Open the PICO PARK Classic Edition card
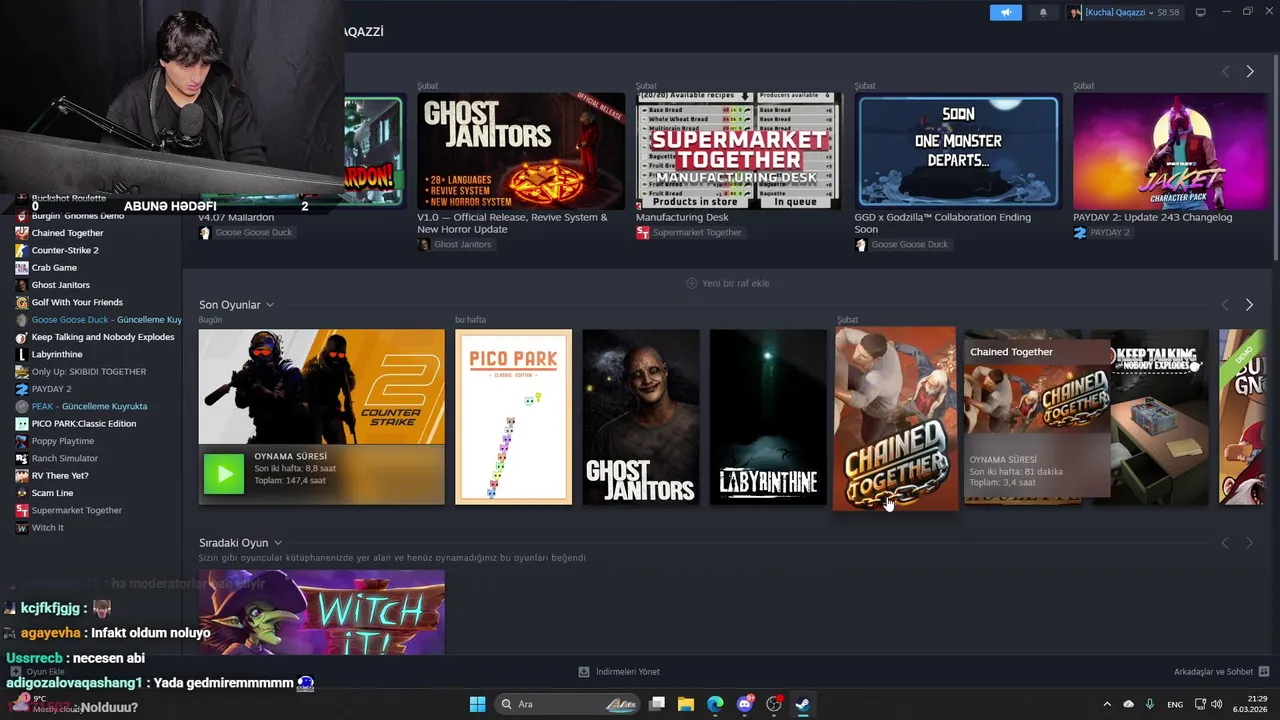The height and width of the screenshot is (720, 1280). (x=513, y=417)
